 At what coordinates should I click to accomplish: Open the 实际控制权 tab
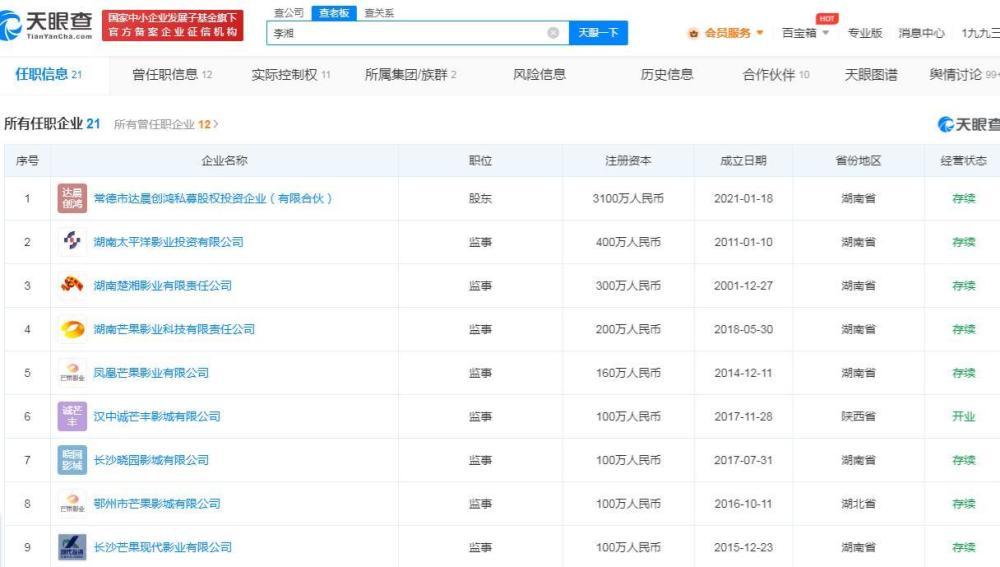(x=291, y=75)
